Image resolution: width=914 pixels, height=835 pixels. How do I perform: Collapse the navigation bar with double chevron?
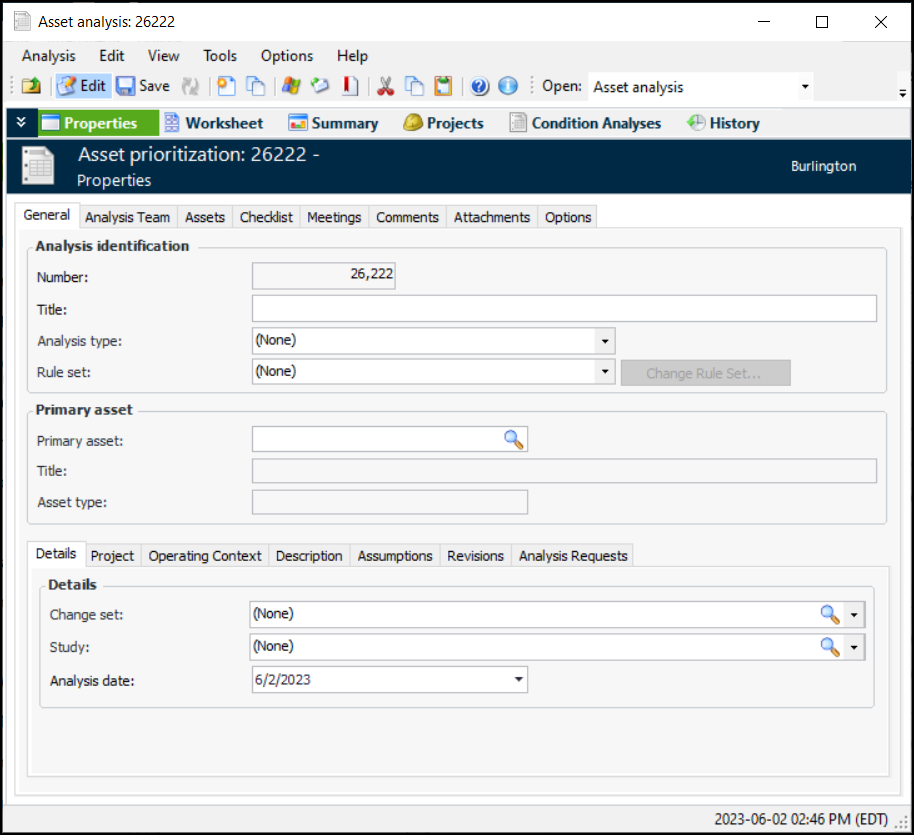(21, 123)
